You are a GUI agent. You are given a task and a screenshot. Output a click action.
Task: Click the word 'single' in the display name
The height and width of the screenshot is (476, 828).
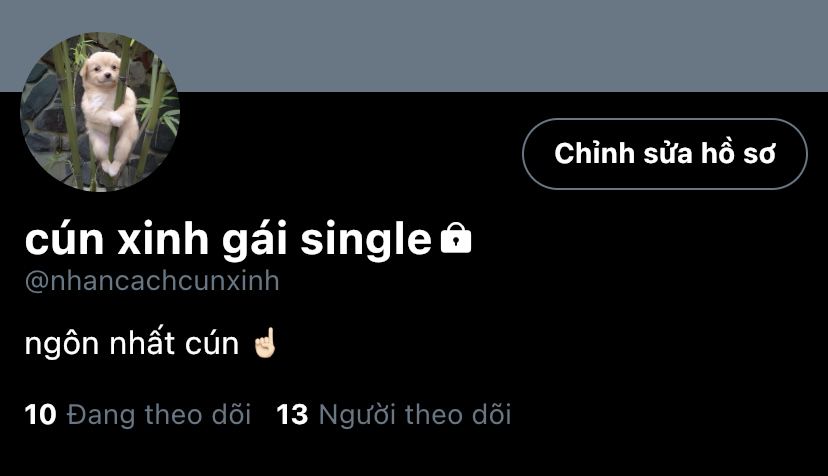point(366,240)
